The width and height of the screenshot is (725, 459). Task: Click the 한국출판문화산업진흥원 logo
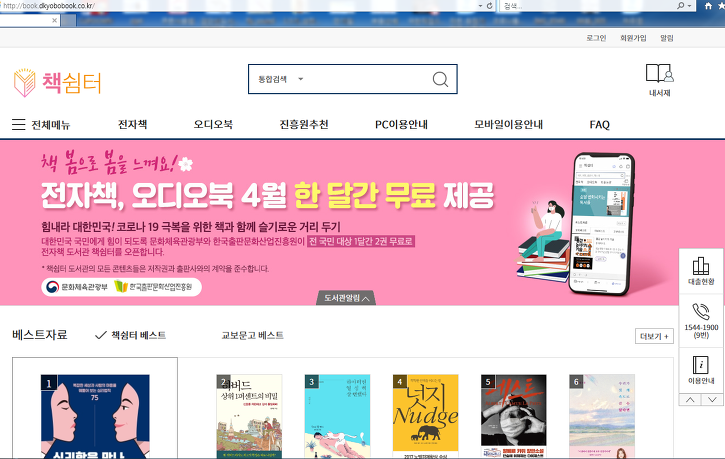pyautogui.click(x=154, y=287)
